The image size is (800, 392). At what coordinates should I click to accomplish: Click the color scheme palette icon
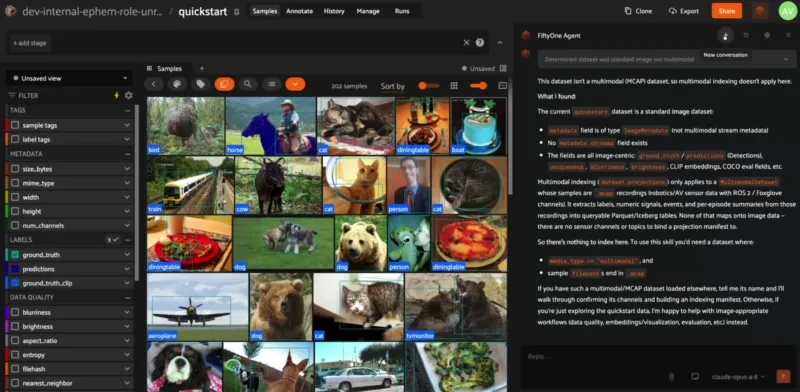[x=177, y=84]
